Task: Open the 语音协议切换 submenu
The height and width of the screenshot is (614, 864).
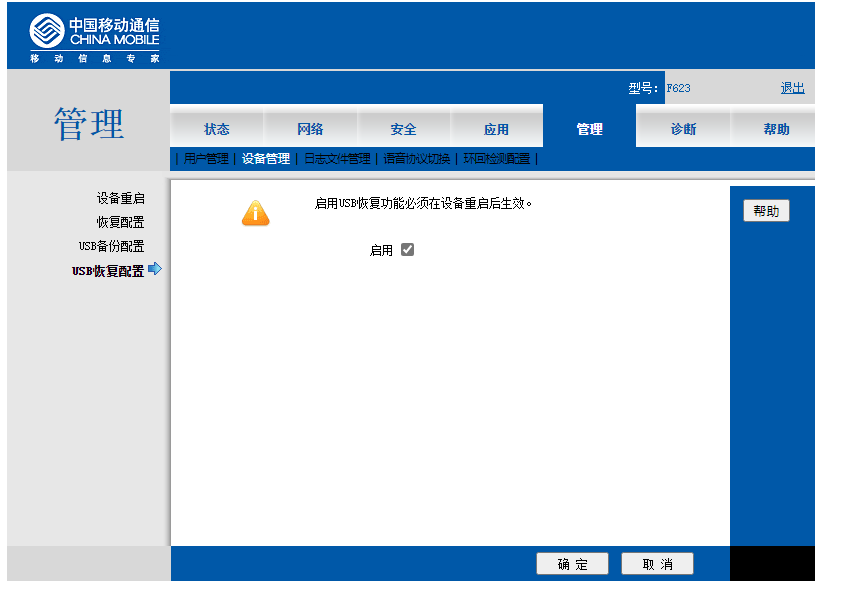Action: pos(417,159)
